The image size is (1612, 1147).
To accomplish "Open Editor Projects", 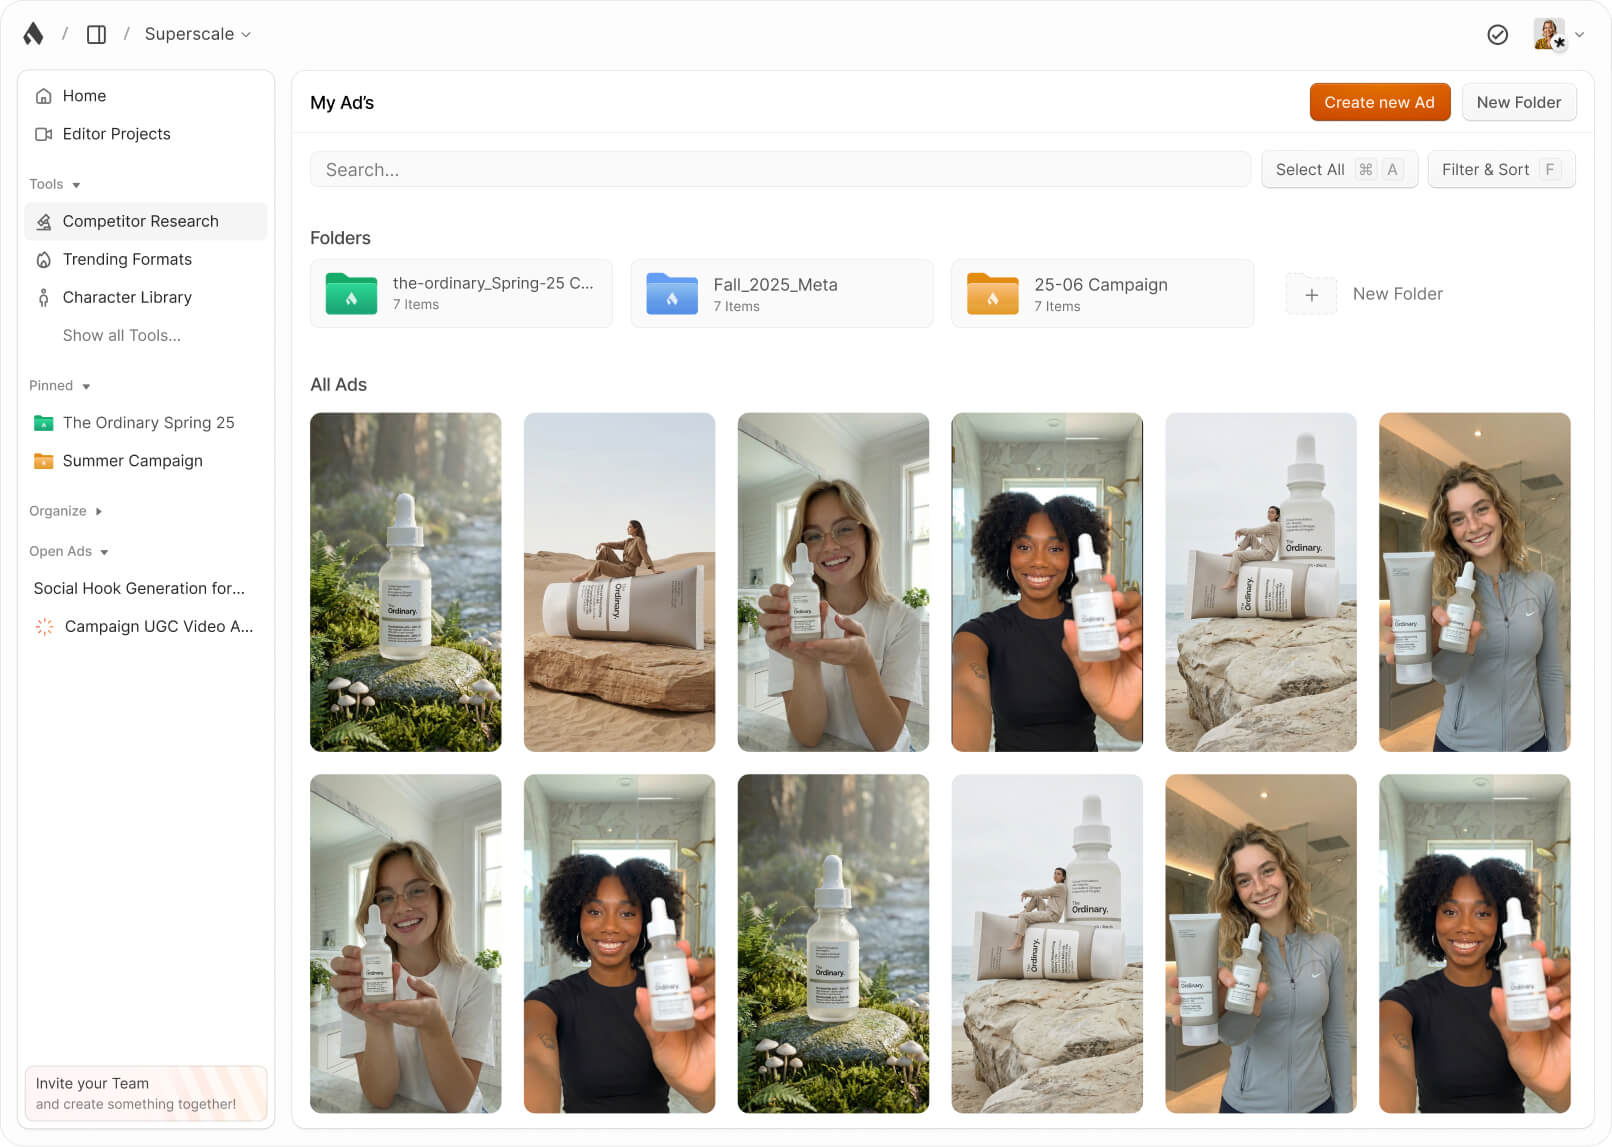I will (146, 134).
